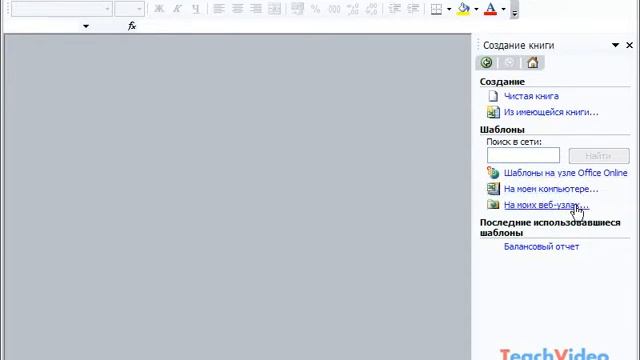Toggle underline formatting (Ч)
Image resolution: width=640 pixels, height=360 pixels.
(x=196, y=9)
